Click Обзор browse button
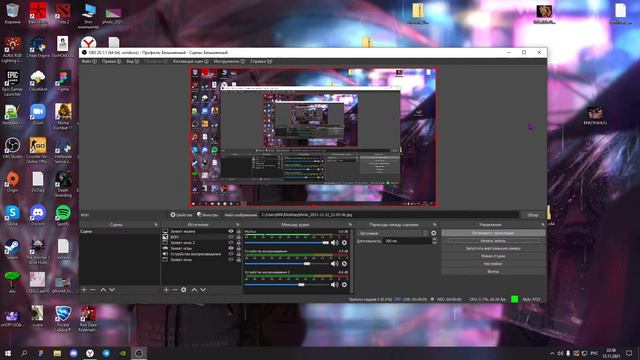 533,215
